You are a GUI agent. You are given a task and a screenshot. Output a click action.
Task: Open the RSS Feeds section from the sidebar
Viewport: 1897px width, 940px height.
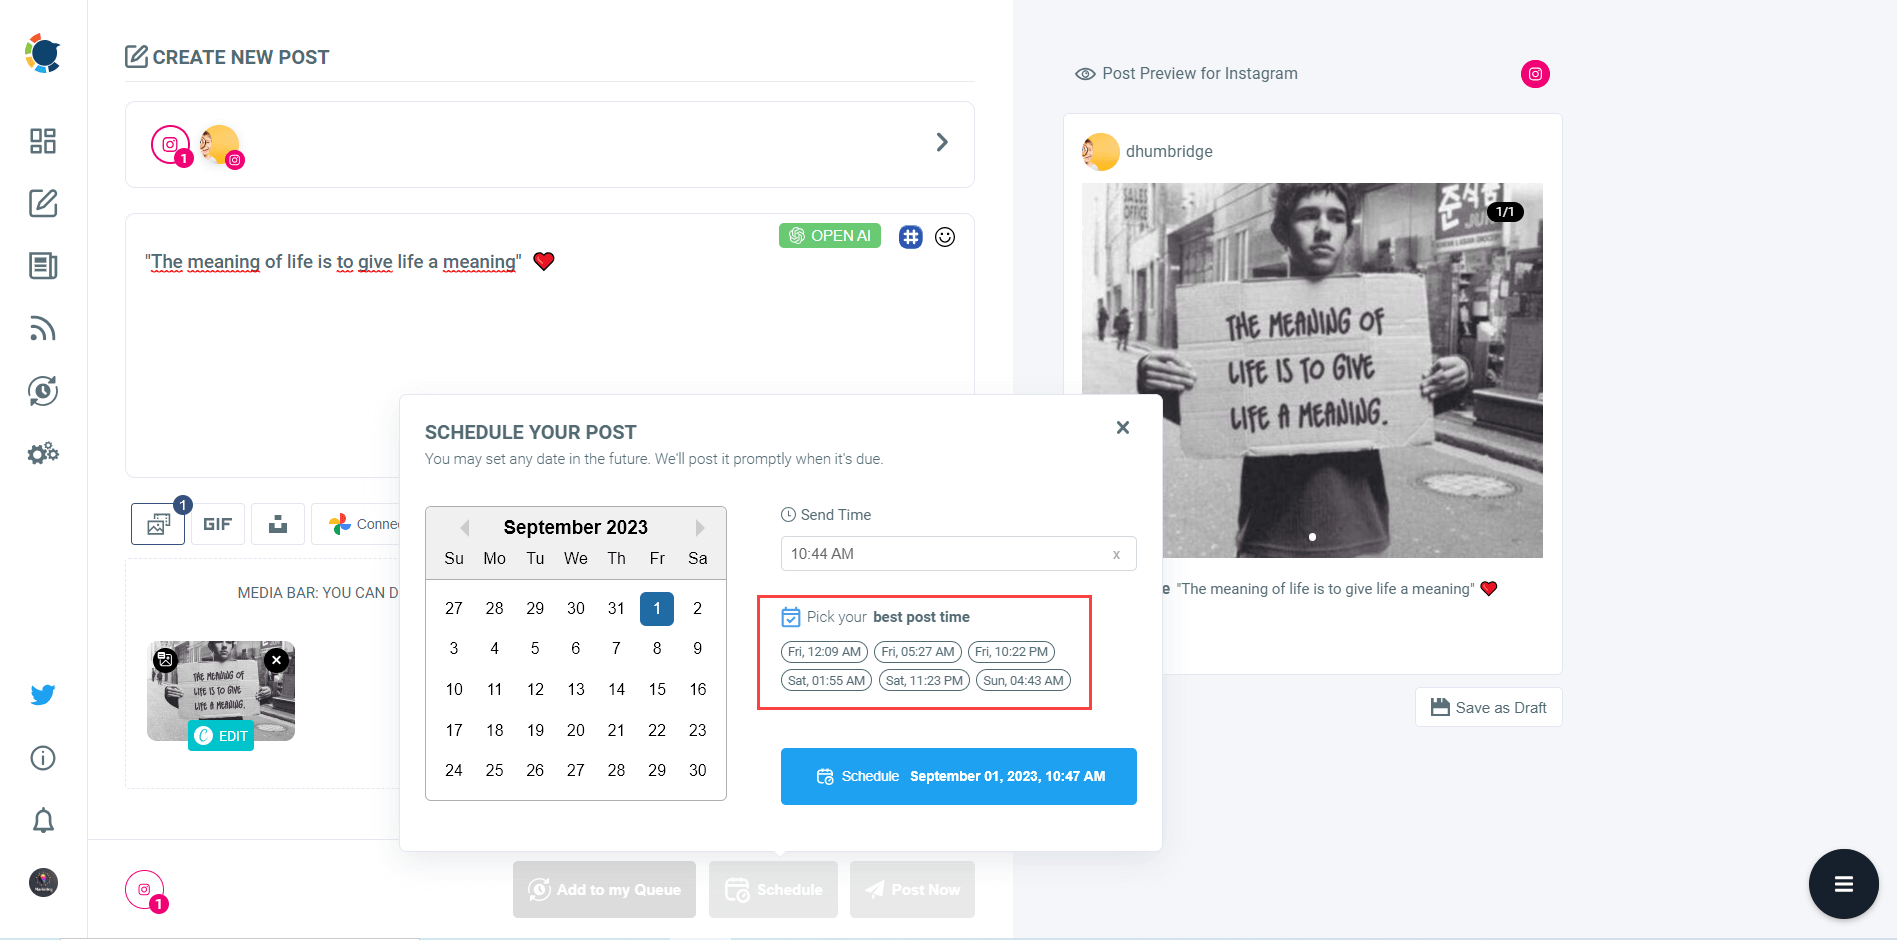(x=42, y=328)
